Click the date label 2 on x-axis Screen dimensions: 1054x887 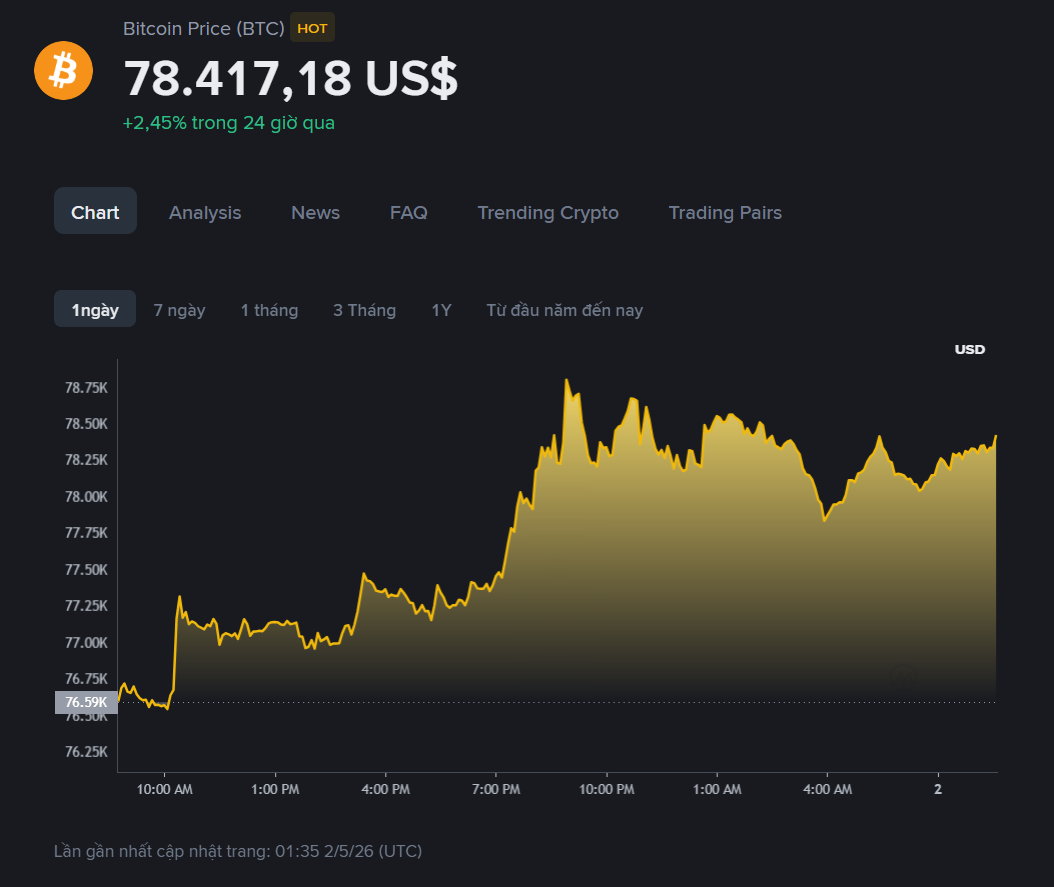938,789
